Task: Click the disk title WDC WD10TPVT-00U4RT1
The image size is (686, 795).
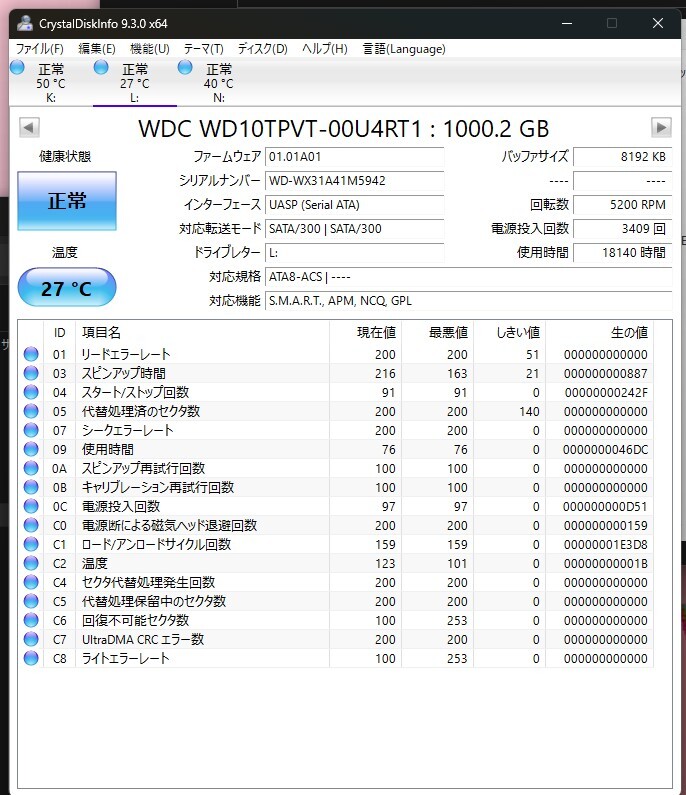Action: tap(344, 128)
